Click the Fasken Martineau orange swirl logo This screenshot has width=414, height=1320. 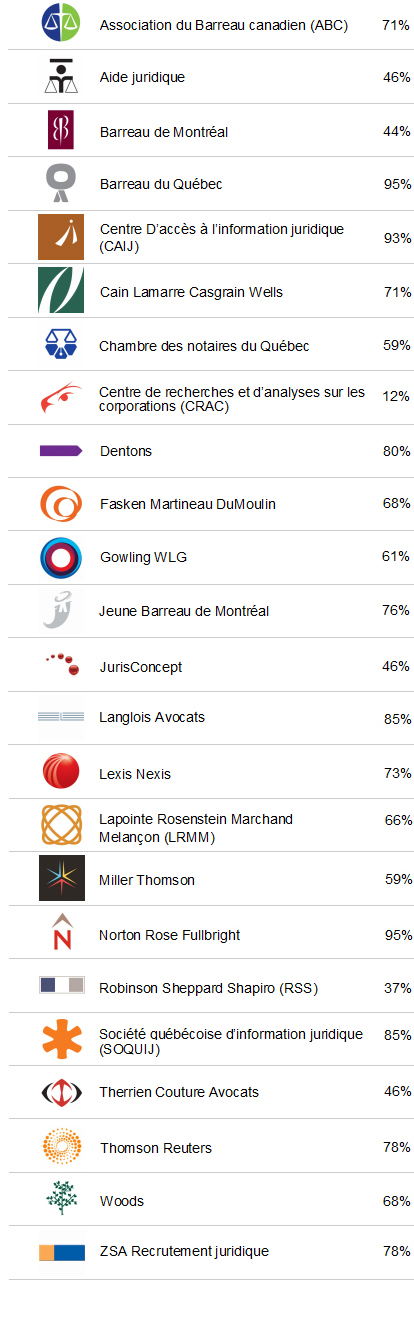[x=61, y=503]
